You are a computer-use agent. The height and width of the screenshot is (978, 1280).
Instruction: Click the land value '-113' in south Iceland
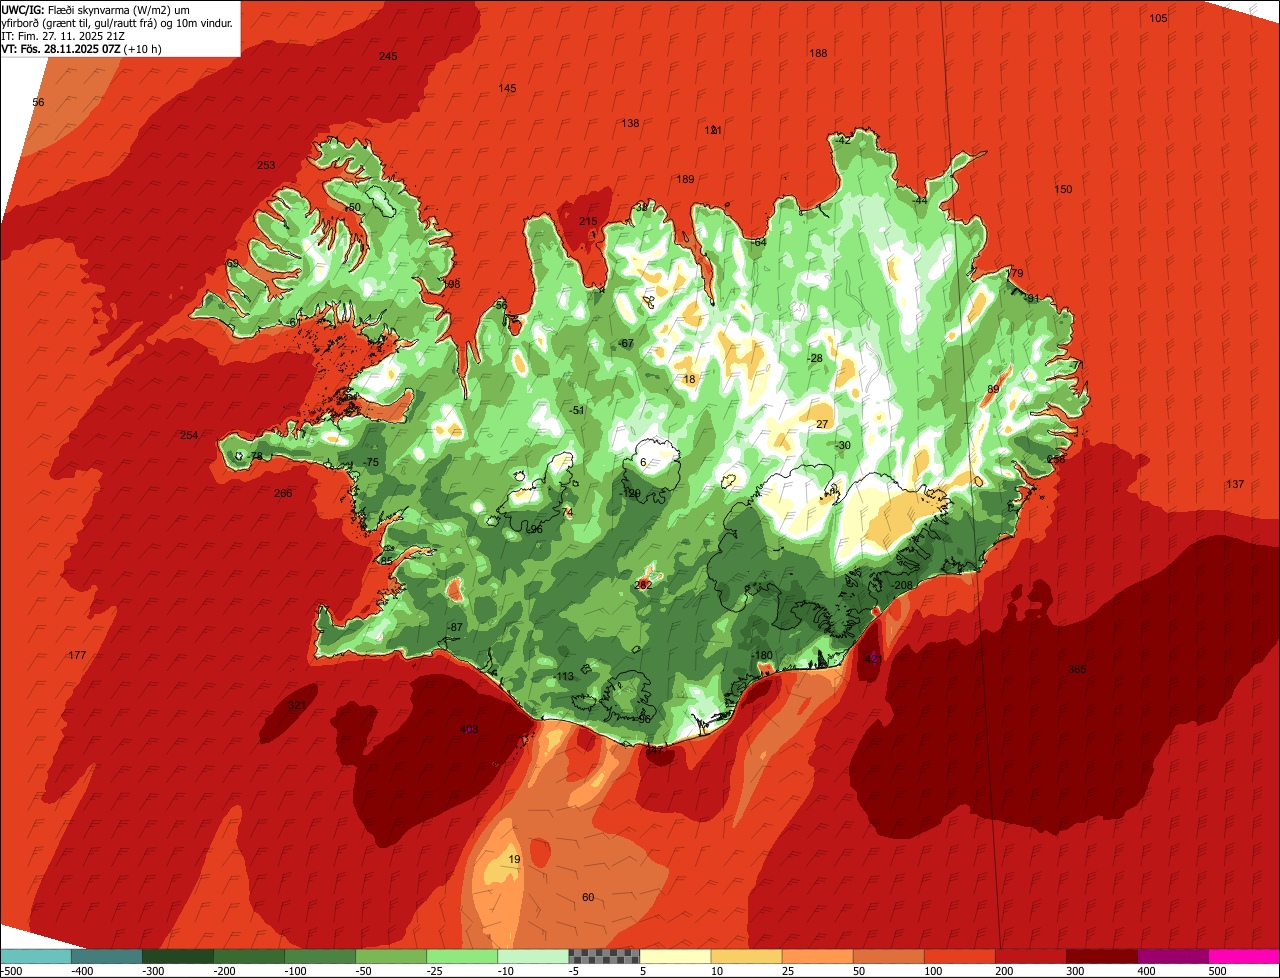click(564, 676)
